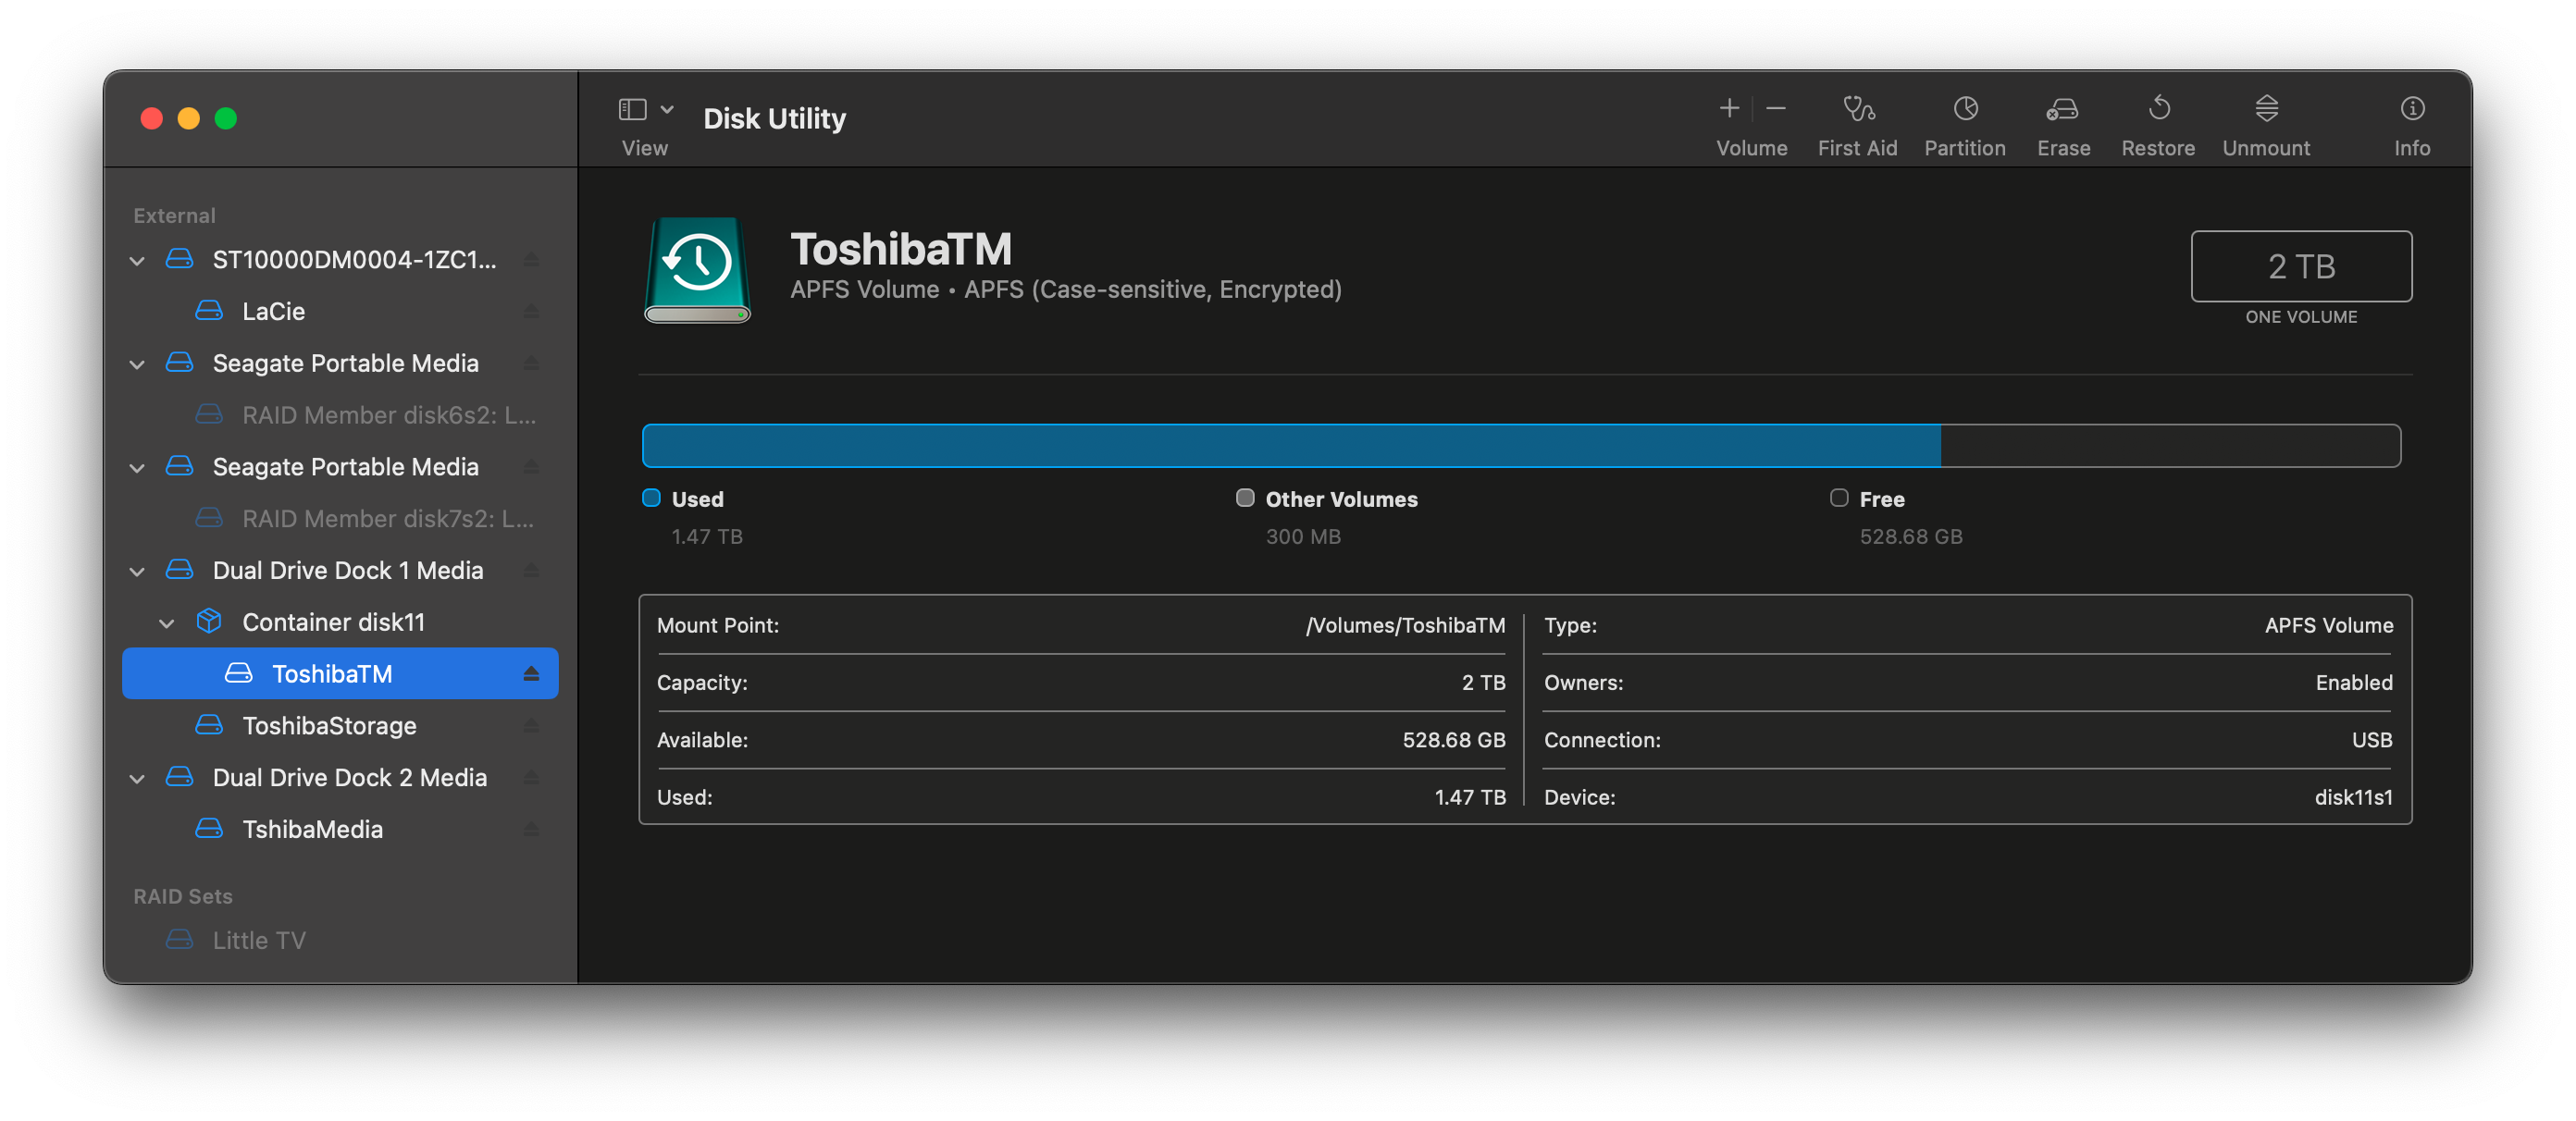Select the TshibaMedia volume
This screenshot has height=1121, width=2576.
click(312, 829)
